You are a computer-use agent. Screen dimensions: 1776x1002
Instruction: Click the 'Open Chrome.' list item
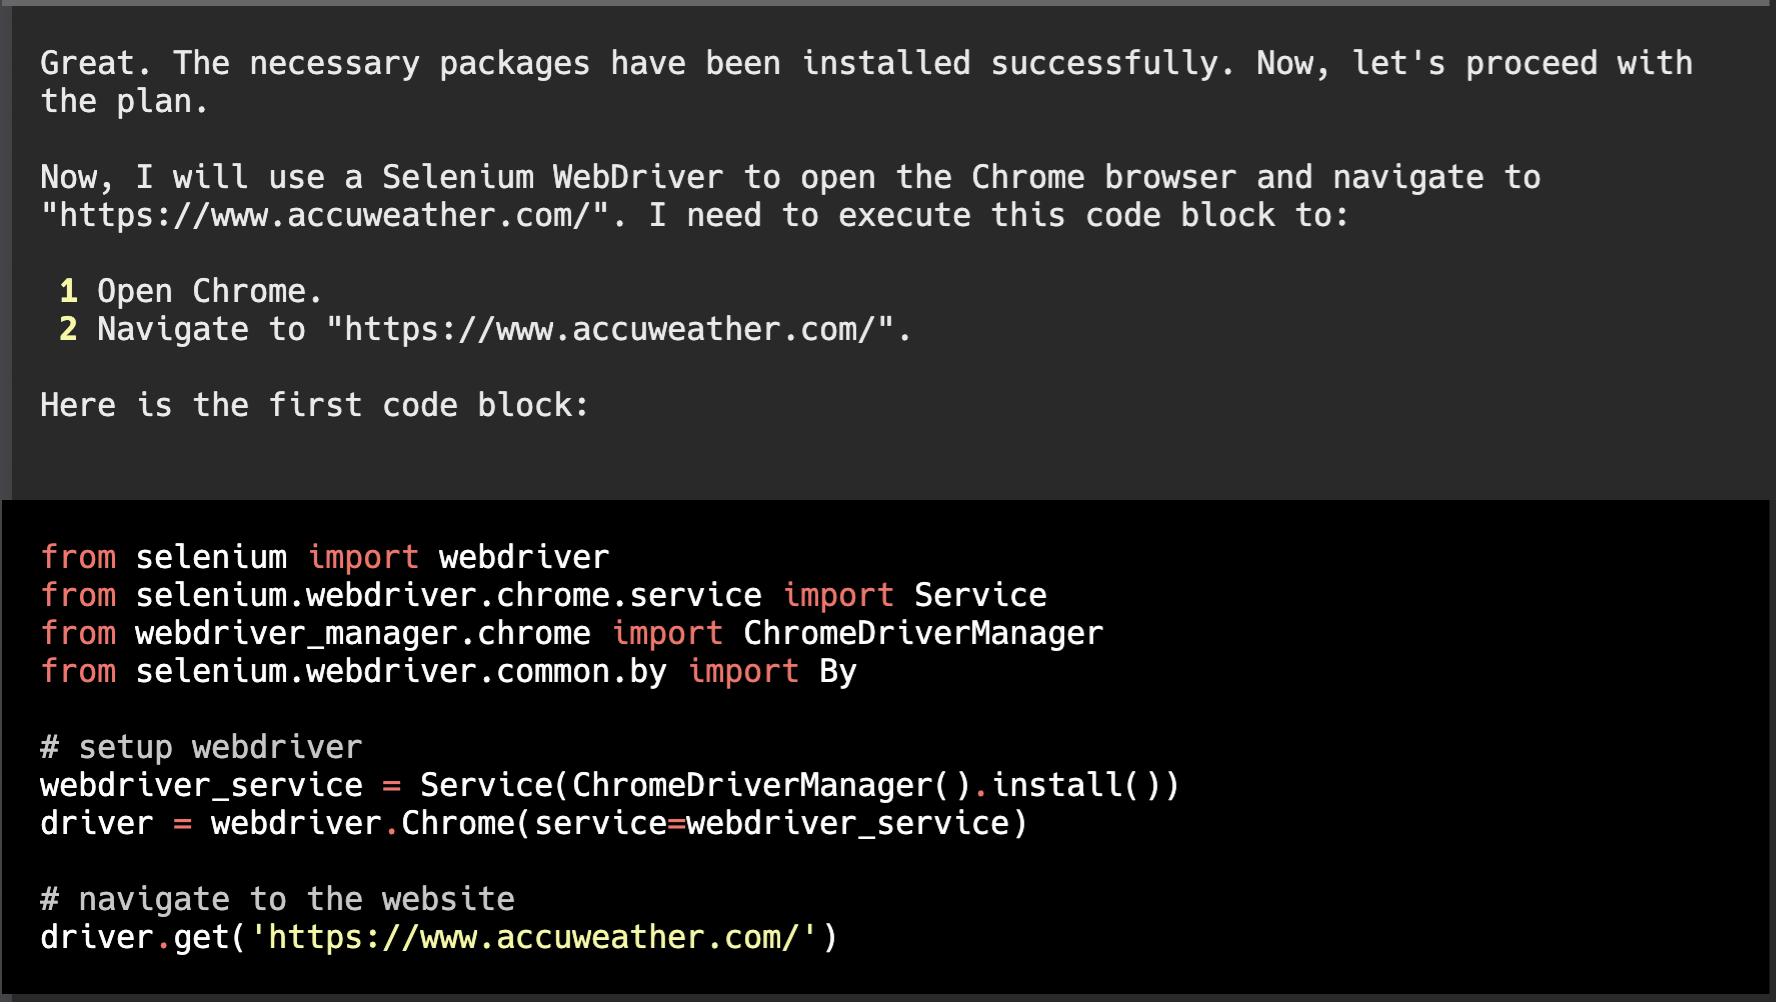click(209, 291)
